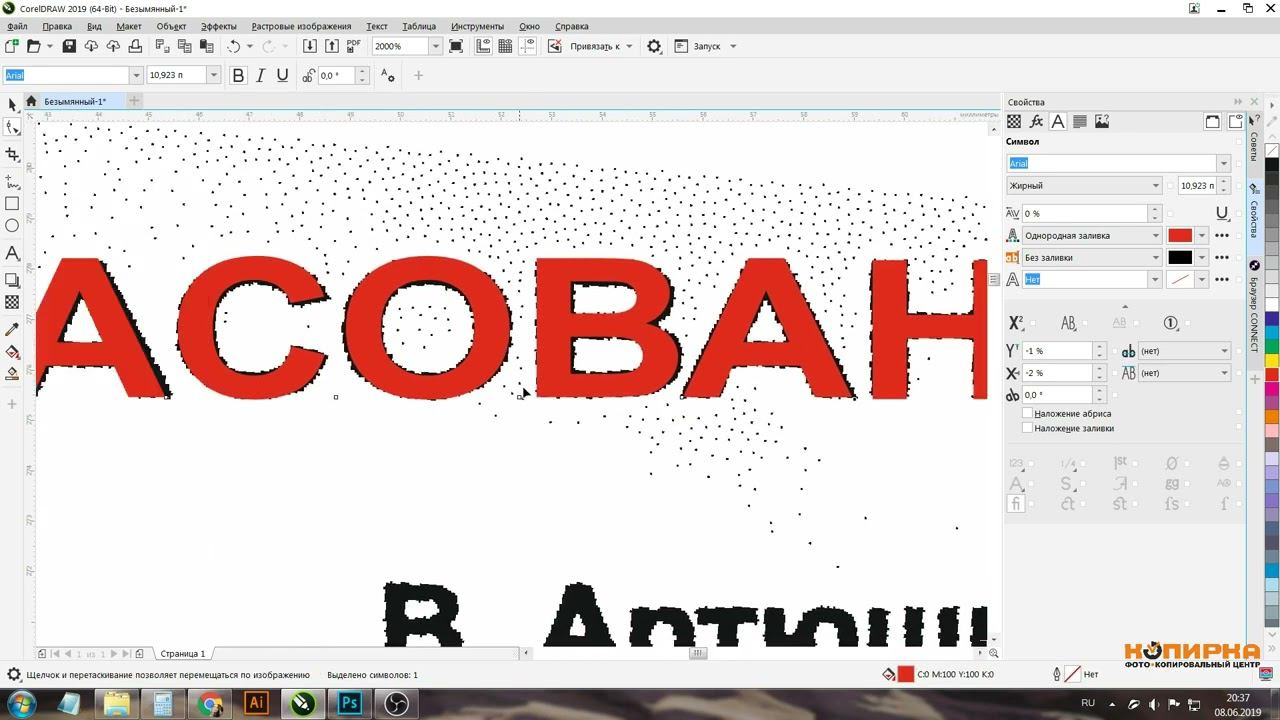Open the Советы docker tab
The image size is (1280, 720).
click(x=1253, y=148)
